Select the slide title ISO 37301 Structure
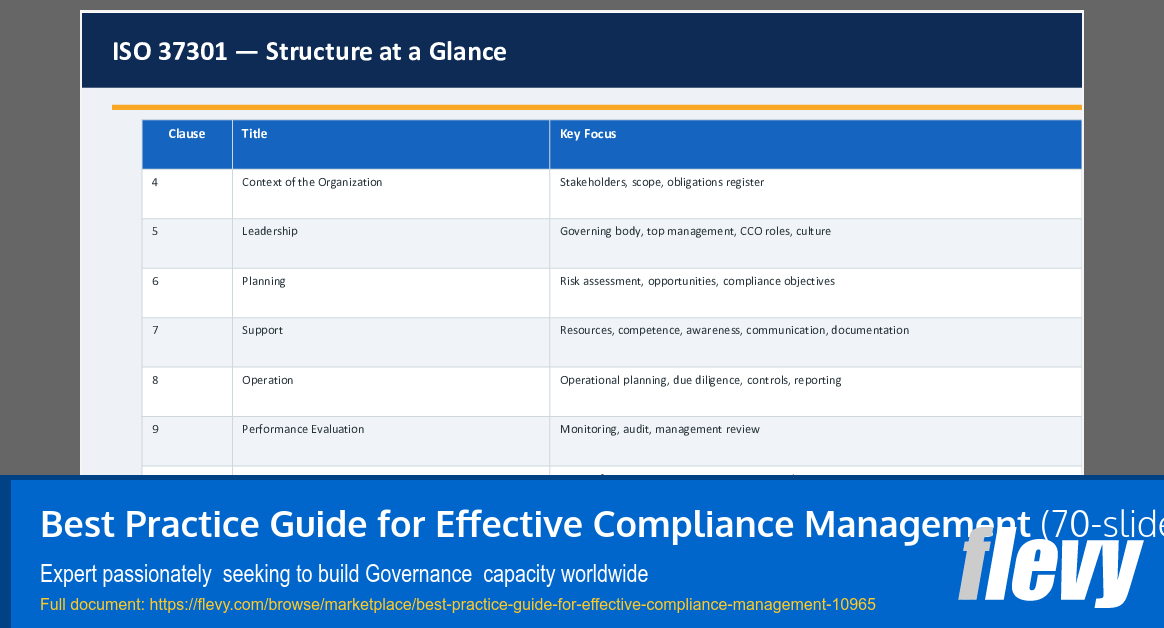Image resolution: width=1164 pixels, height=628 pixels. (x=310, y=51)
